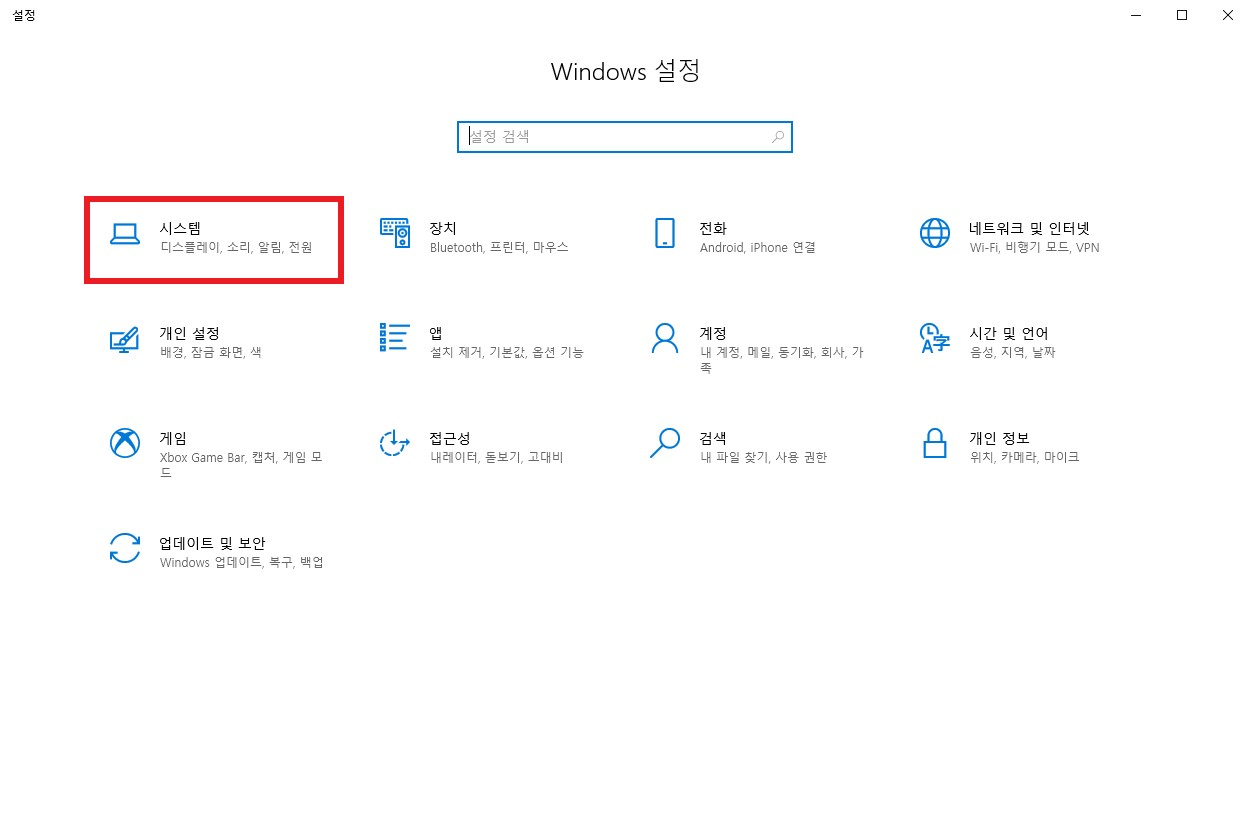Select the 접근성 title text
This screenshot has height=820, width=1250.
(450, 438)
